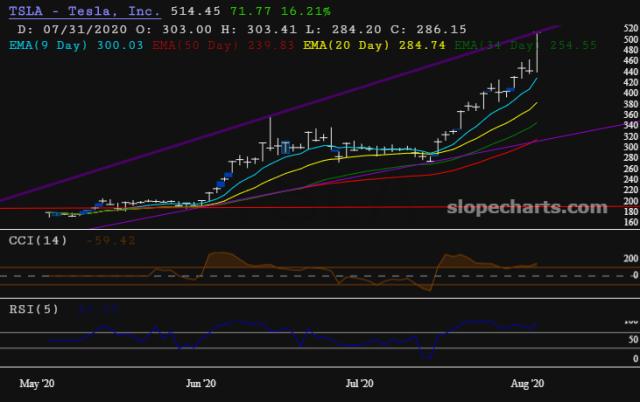Screen dimensions: 640x402
Task: Click the 160 price axis label
Action: tap(631, 222)
